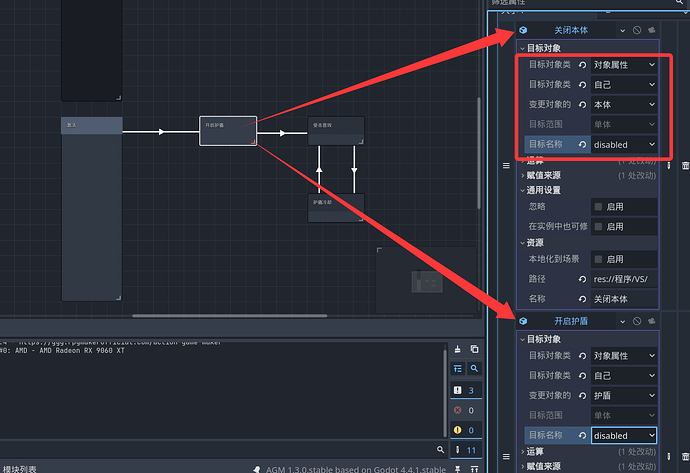Click the pin icon in the bottom status bar

coord(458,469)
